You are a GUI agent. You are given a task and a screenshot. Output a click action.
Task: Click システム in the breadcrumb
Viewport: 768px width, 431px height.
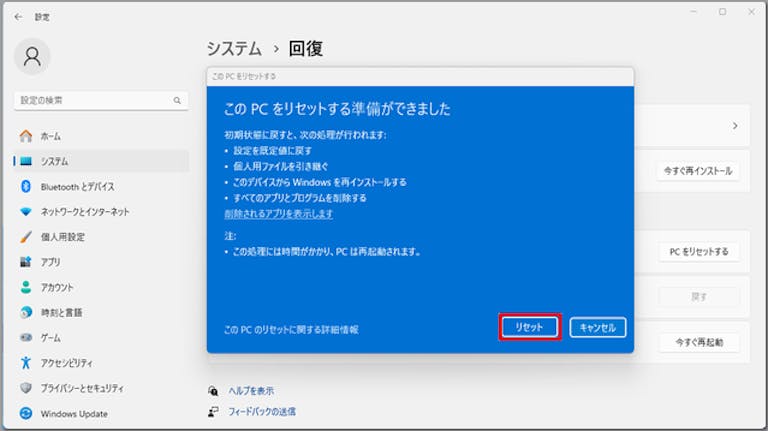click(x=234, y=48)
